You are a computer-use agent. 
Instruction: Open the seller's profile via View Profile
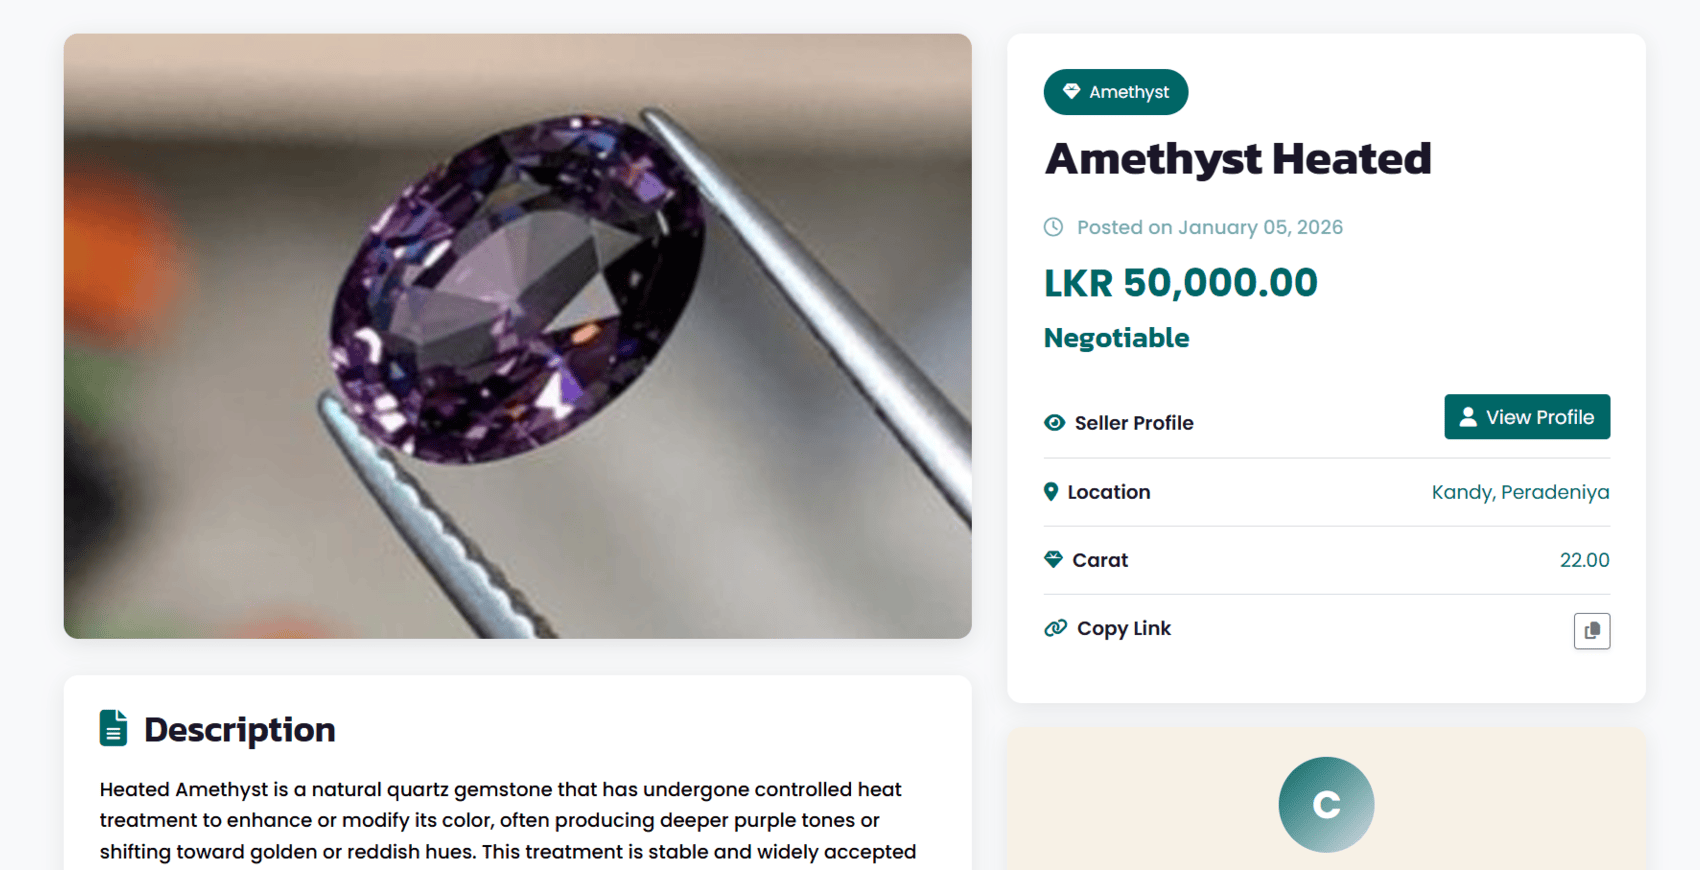(x=1526, y=416)
